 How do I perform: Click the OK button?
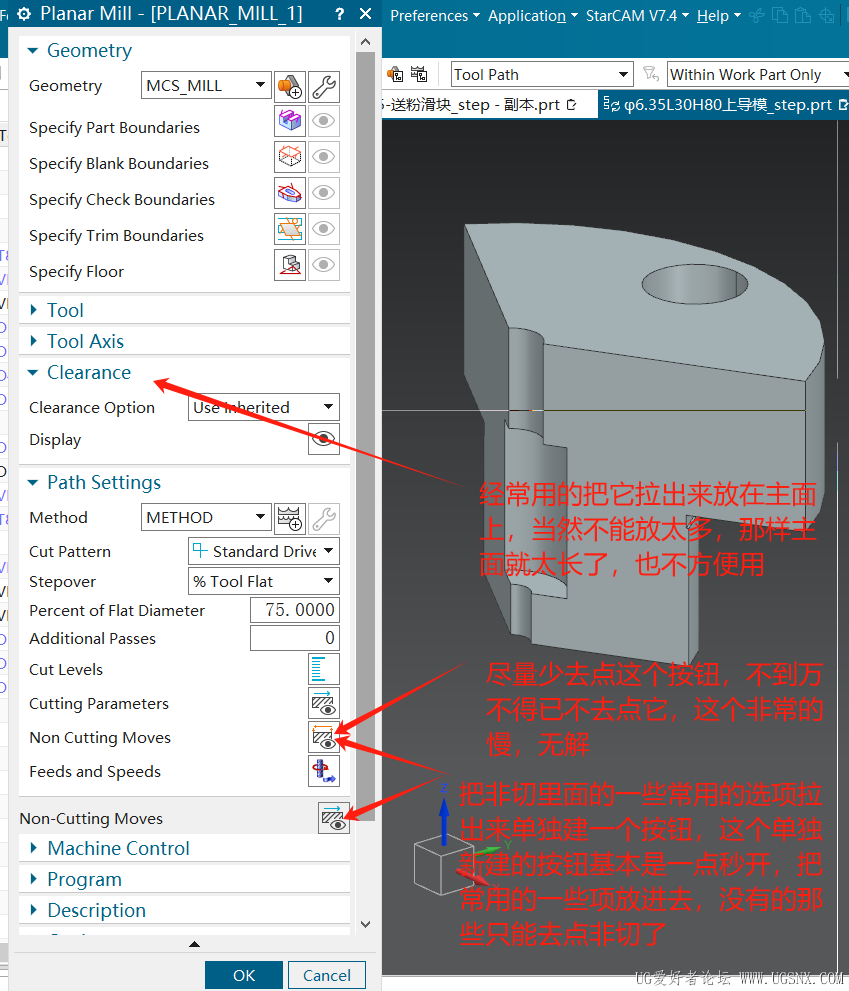(244, 975)
